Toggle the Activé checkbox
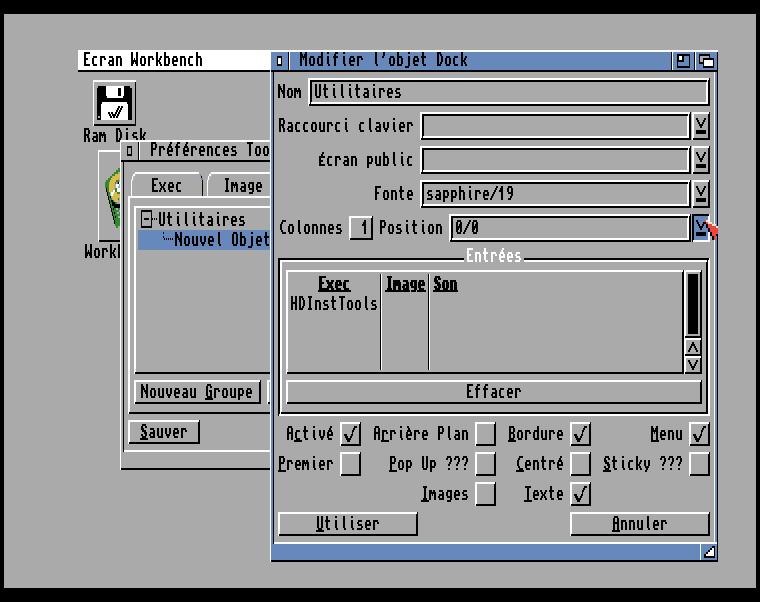This screenshot has width=760, height=602. [350, 434]
